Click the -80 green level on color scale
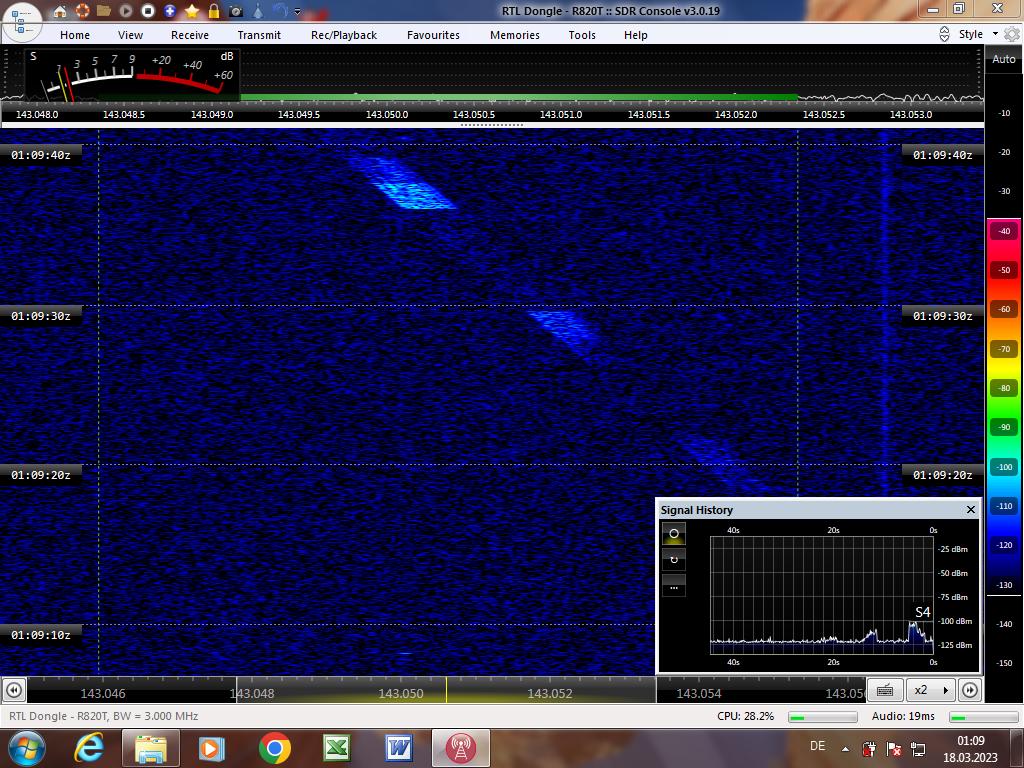The height and width of the screenshot is (768, 1024). click(1004, 388)
